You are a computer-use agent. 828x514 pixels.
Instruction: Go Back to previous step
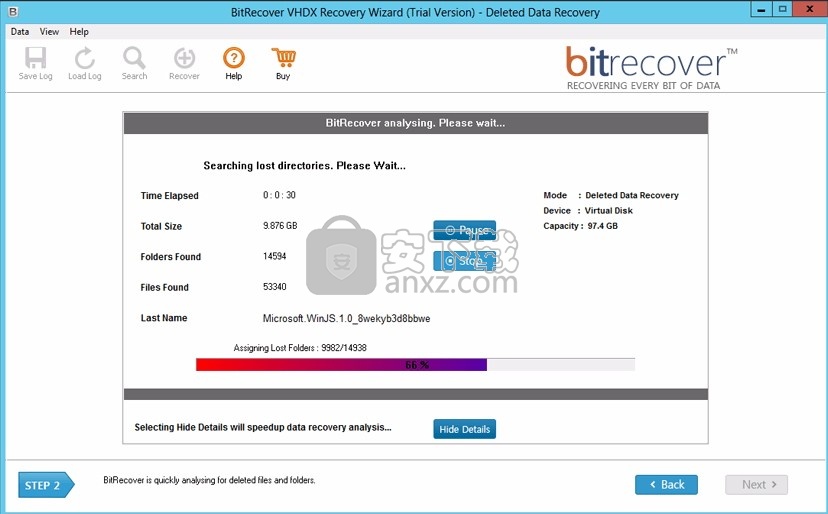666,484
